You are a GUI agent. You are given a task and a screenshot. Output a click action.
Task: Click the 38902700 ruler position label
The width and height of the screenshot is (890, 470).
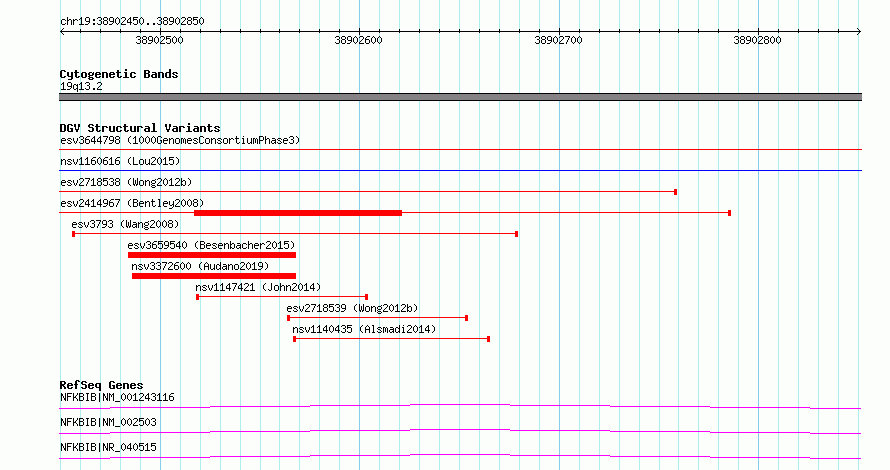(559, 40)
